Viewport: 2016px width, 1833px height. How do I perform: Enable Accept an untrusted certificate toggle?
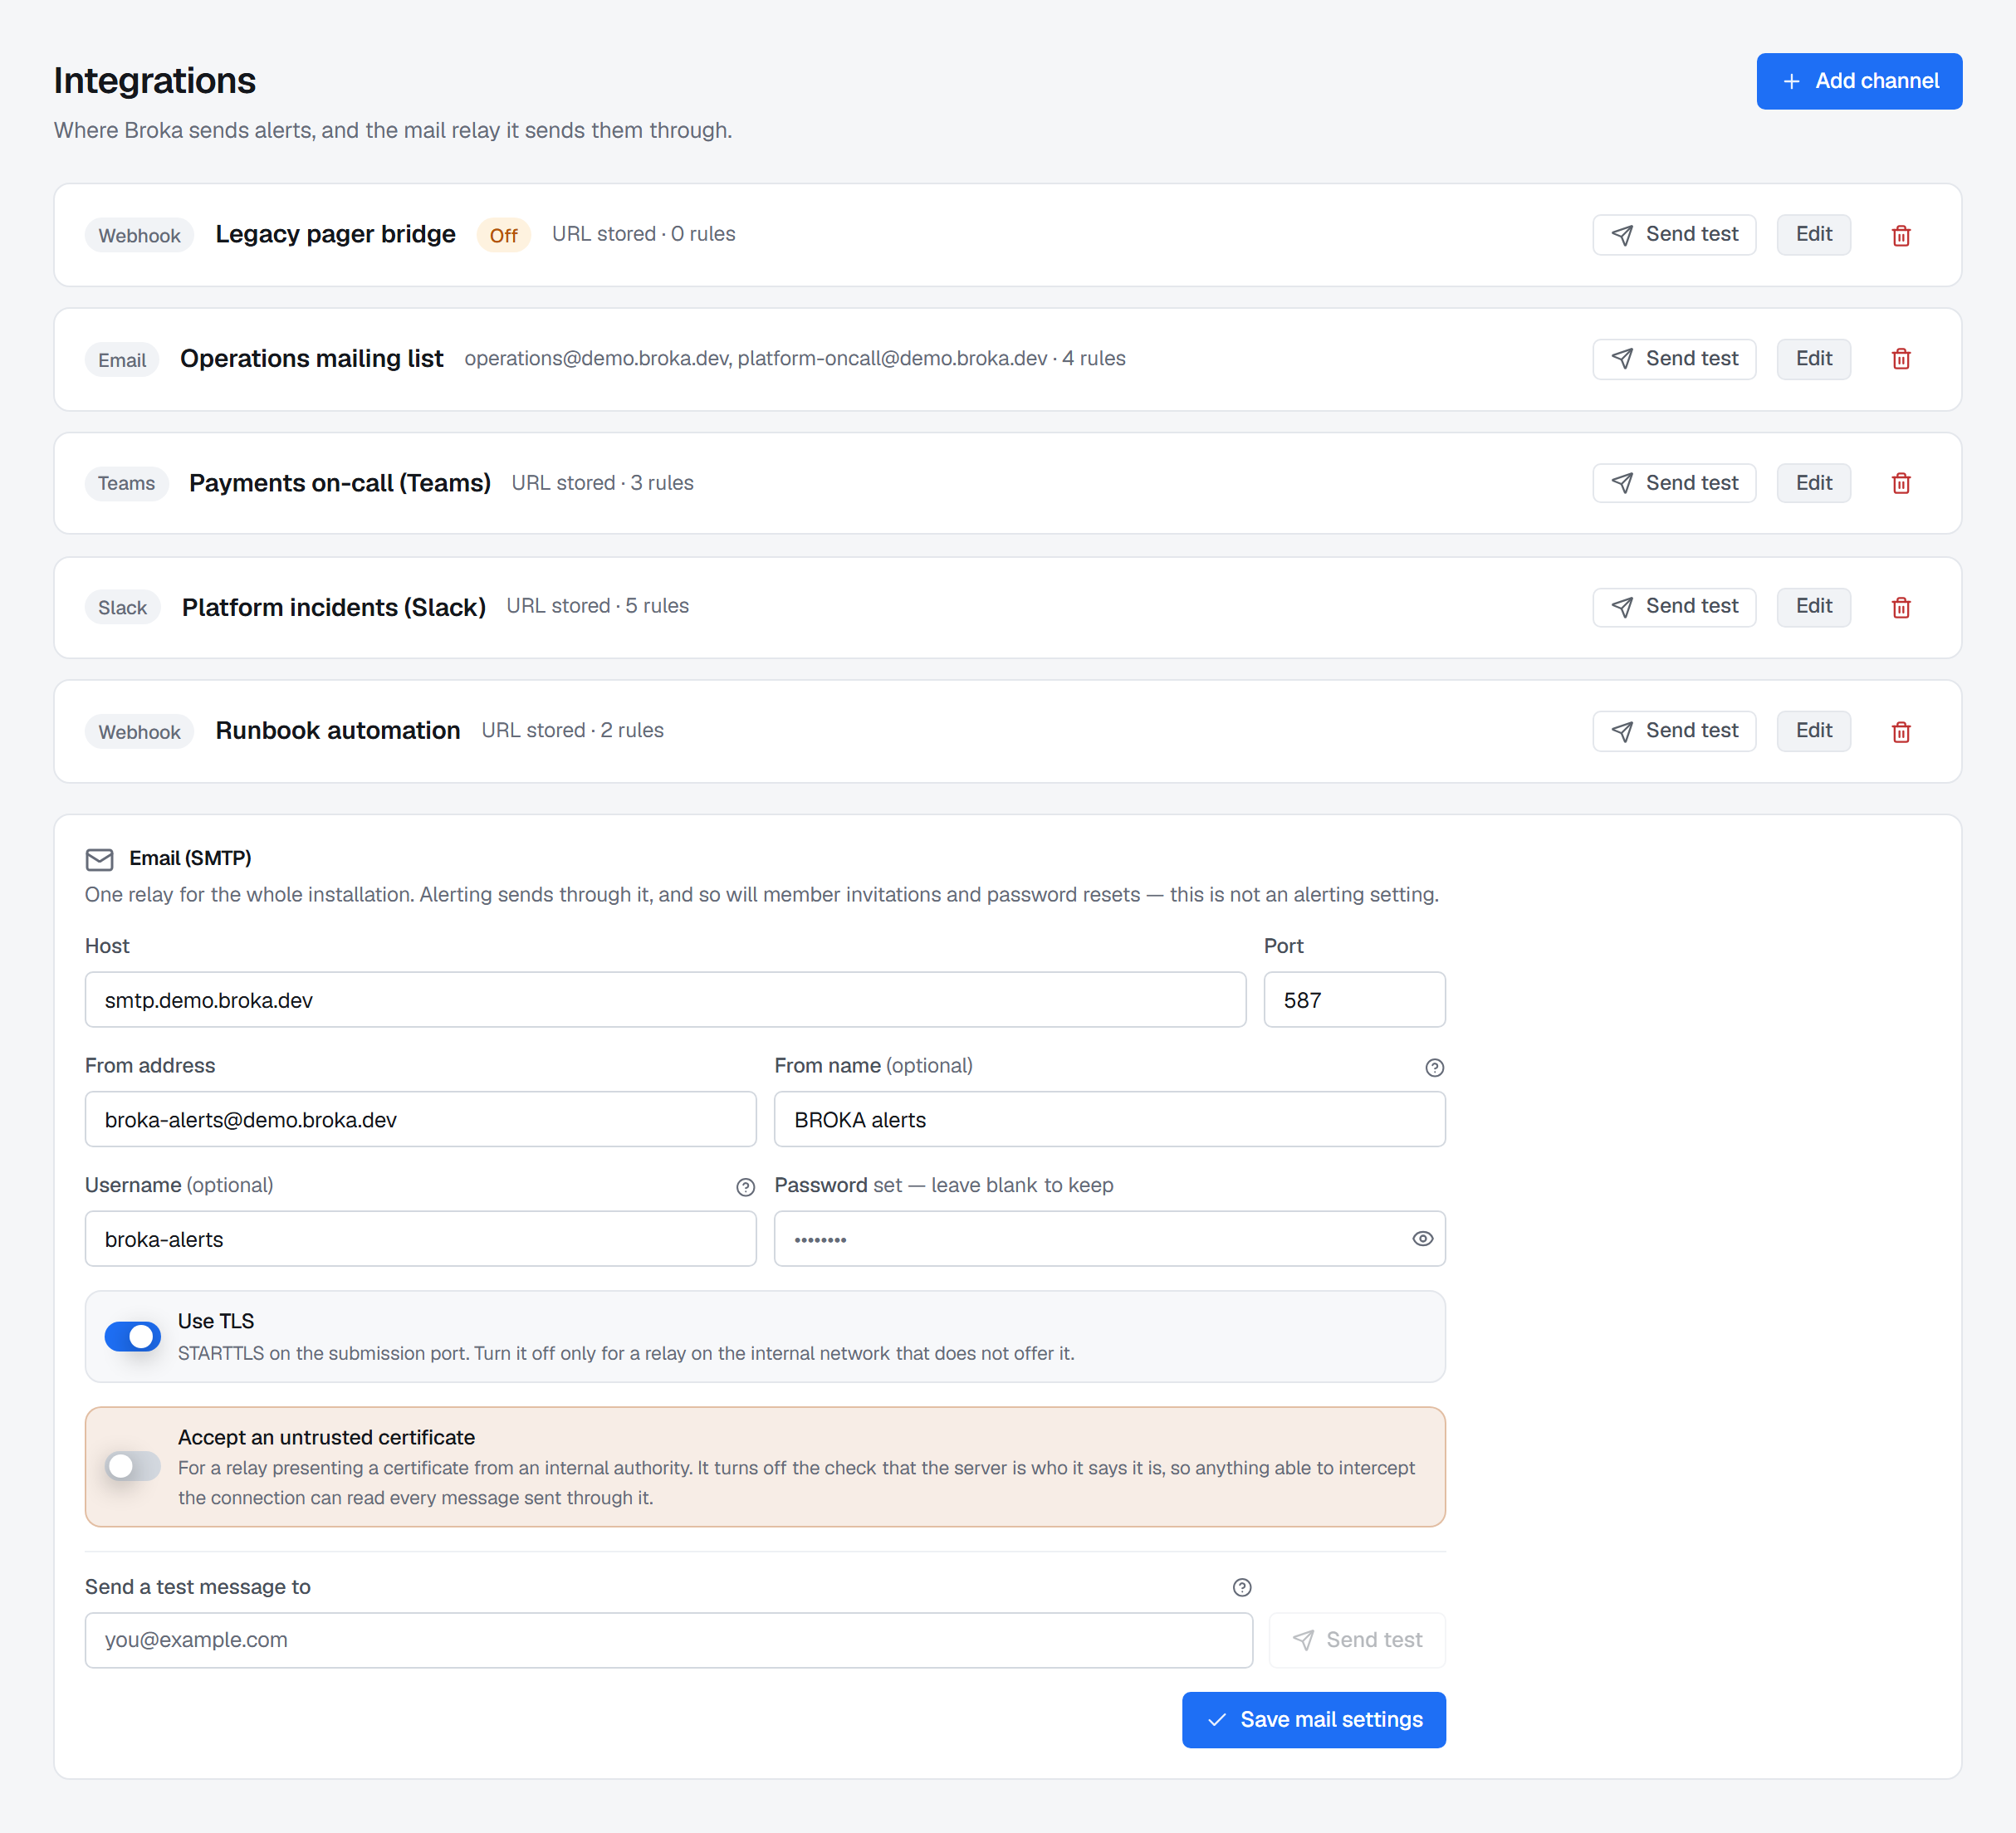tap(132, 1466)
